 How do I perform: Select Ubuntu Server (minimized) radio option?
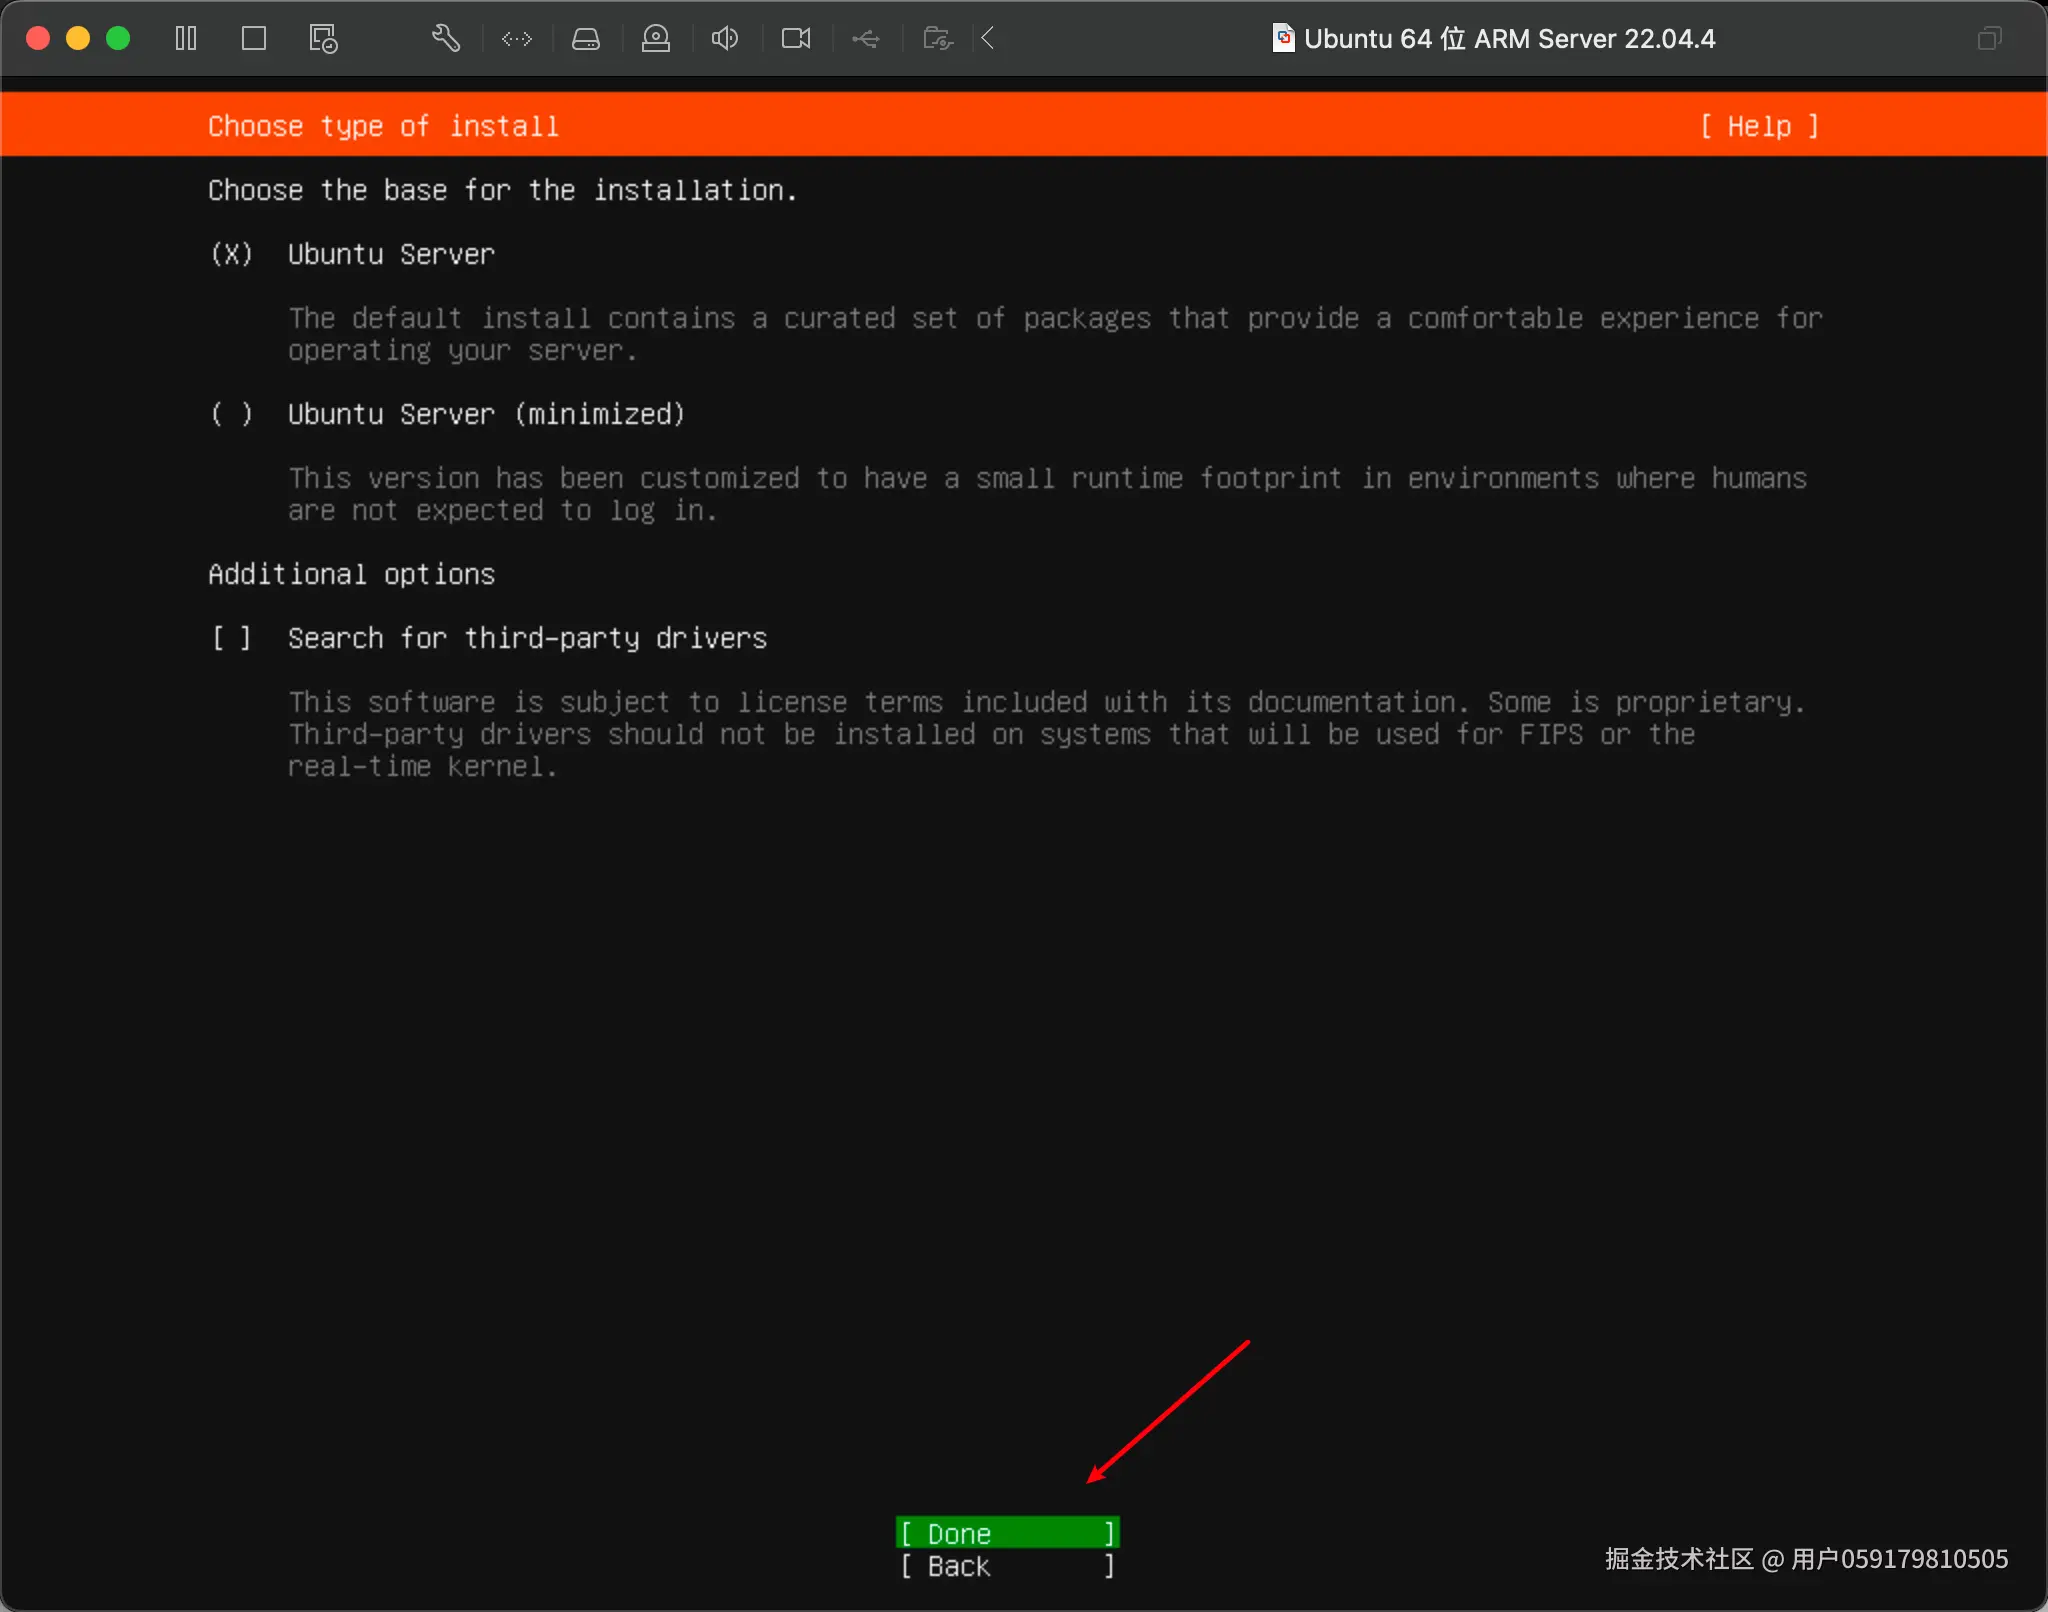click(x=231, y=414)
